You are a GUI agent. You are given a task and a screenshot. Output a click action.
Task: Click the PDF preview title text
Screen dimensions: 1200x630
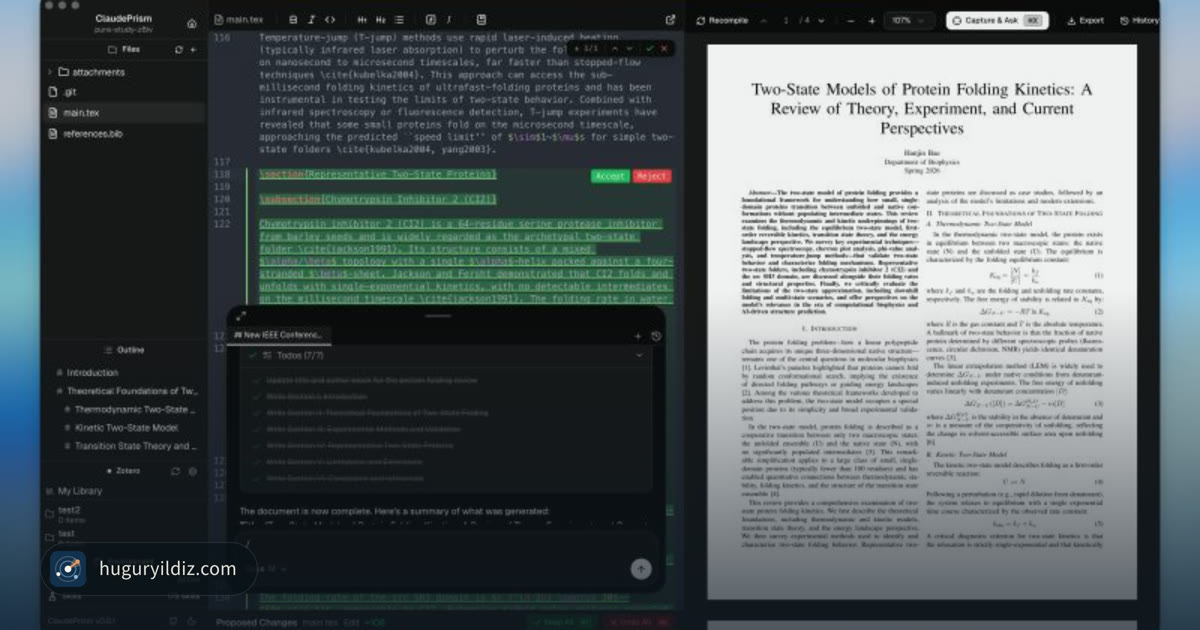click(x=922, y=108)
